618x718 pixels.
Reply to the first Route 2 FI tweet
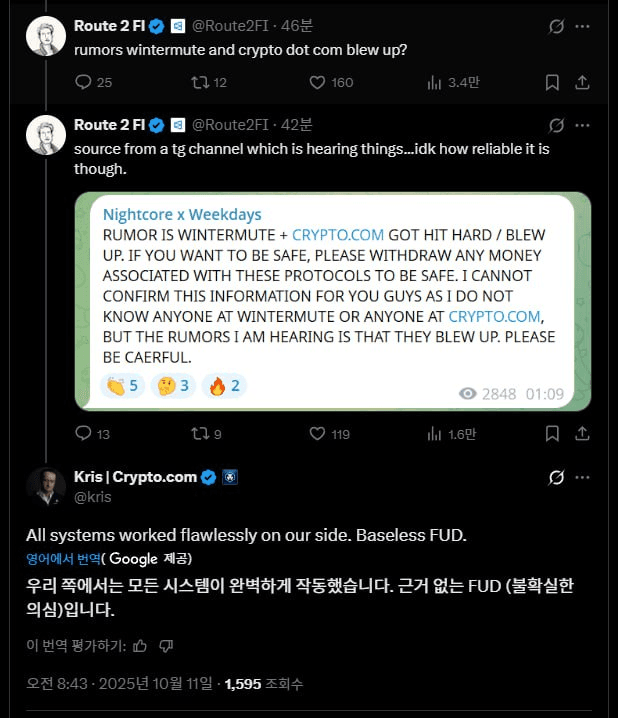[83, 82]
